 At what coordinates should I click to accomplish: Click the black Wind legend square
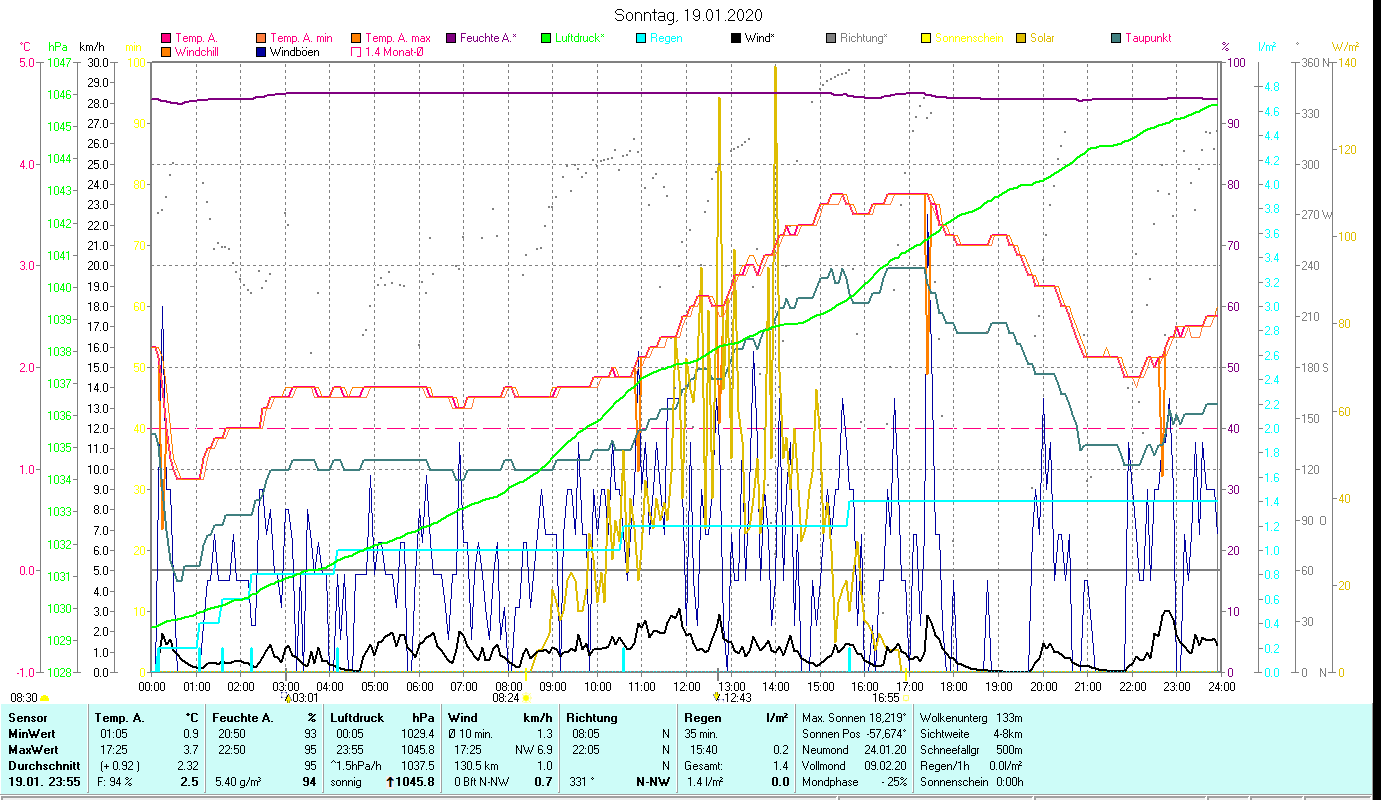point(737,39)
